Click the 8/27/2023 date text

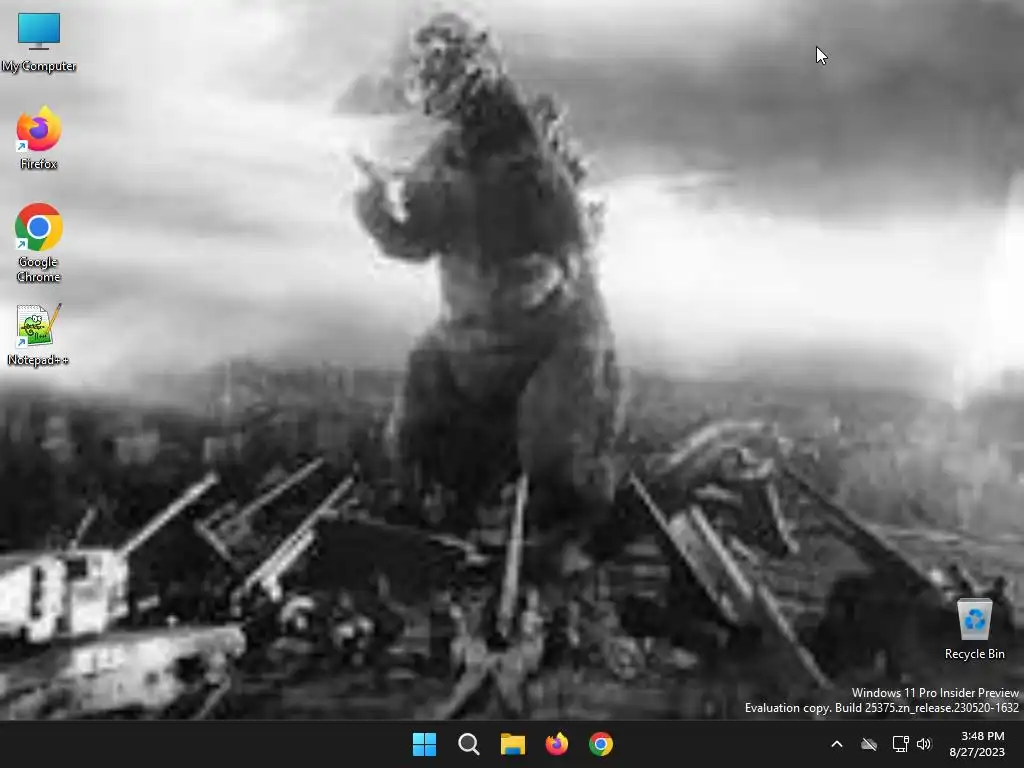click(977, 752)
